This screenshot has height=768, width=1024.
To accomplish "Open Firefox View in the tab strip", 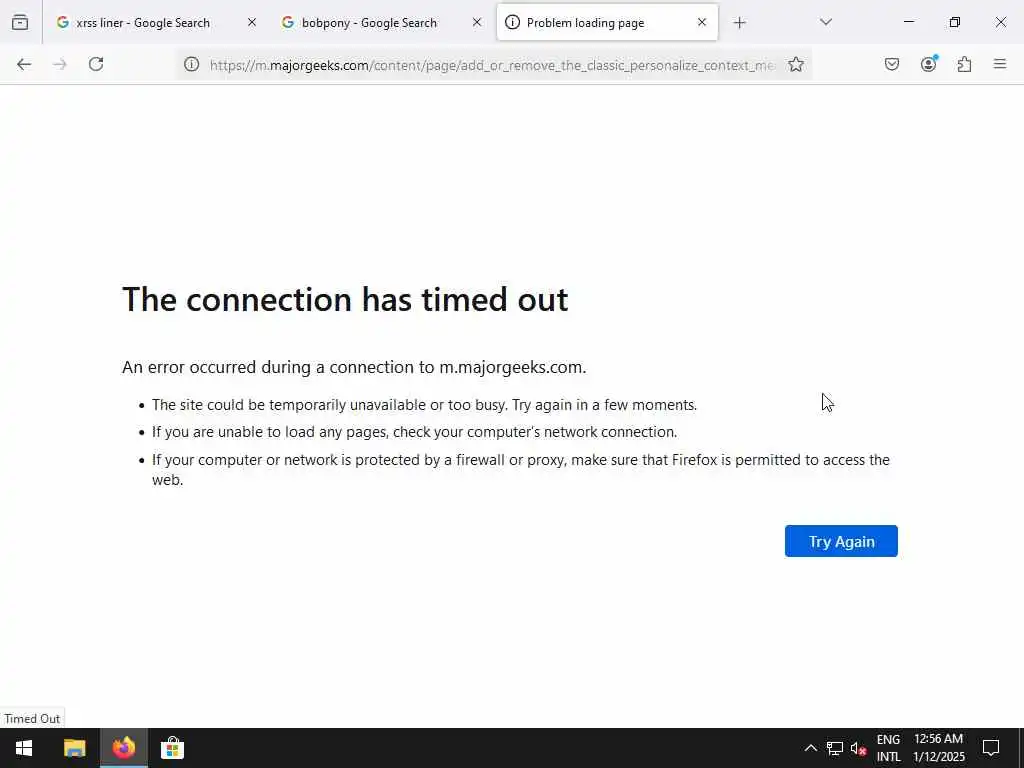I will coord(20,22).
